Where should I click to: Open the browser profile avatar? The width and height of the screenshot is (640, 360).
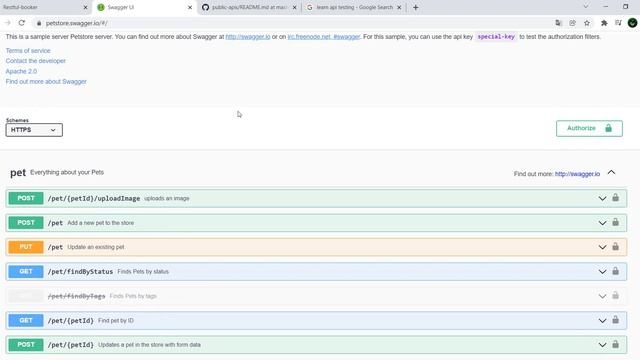pyautogui.click(x=632, y=23)
